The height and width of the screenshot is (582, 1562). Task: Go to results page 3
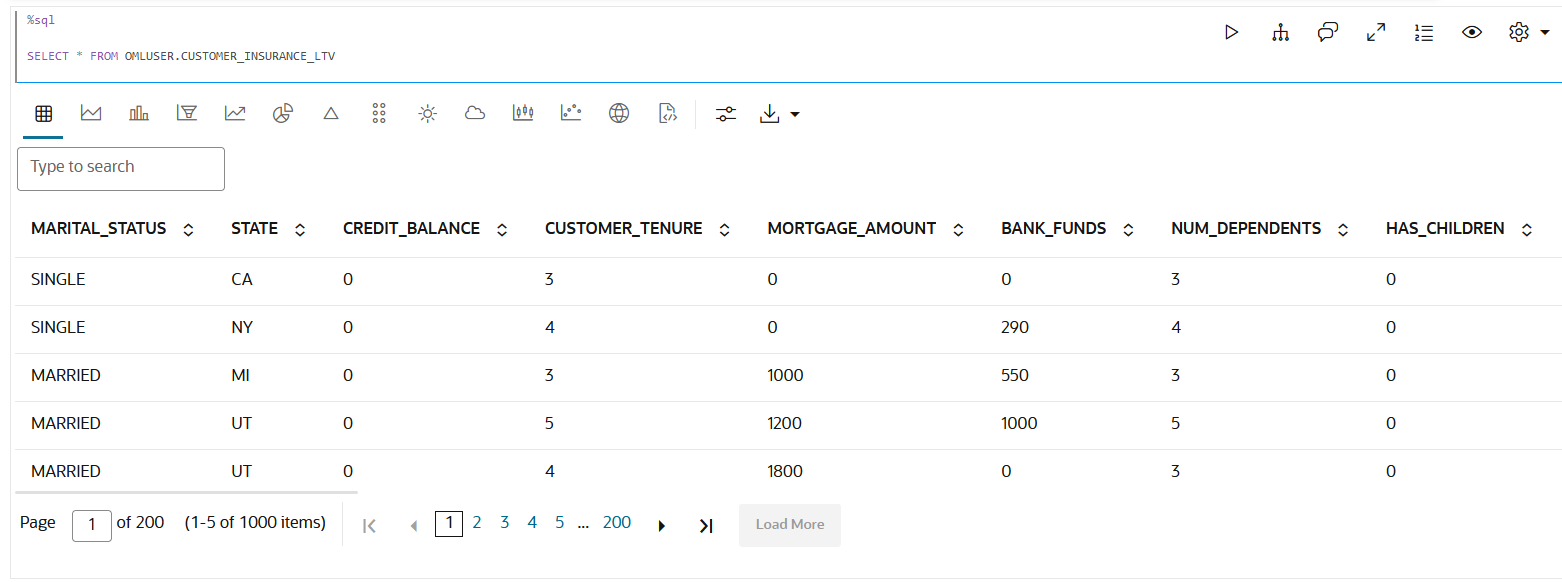click(505, 522)
